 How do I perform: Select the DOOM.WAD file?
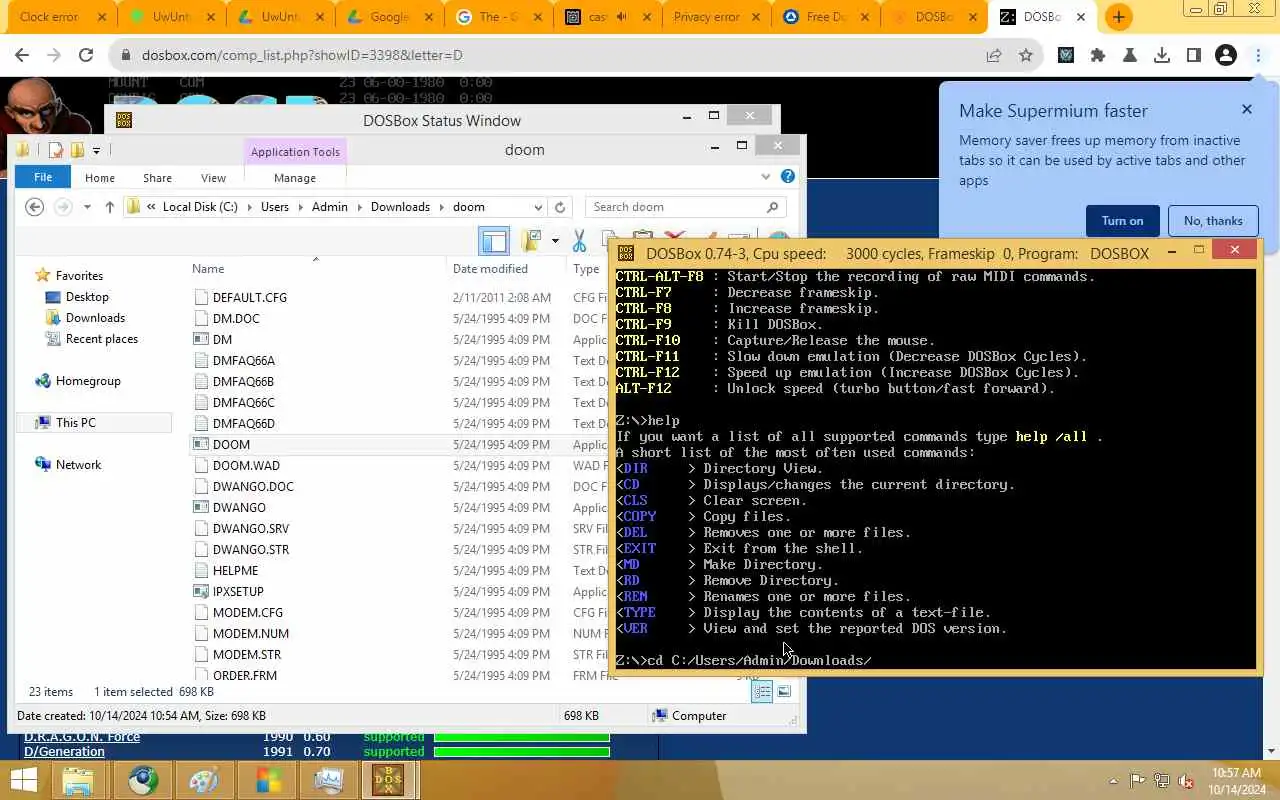click(246, 465)
